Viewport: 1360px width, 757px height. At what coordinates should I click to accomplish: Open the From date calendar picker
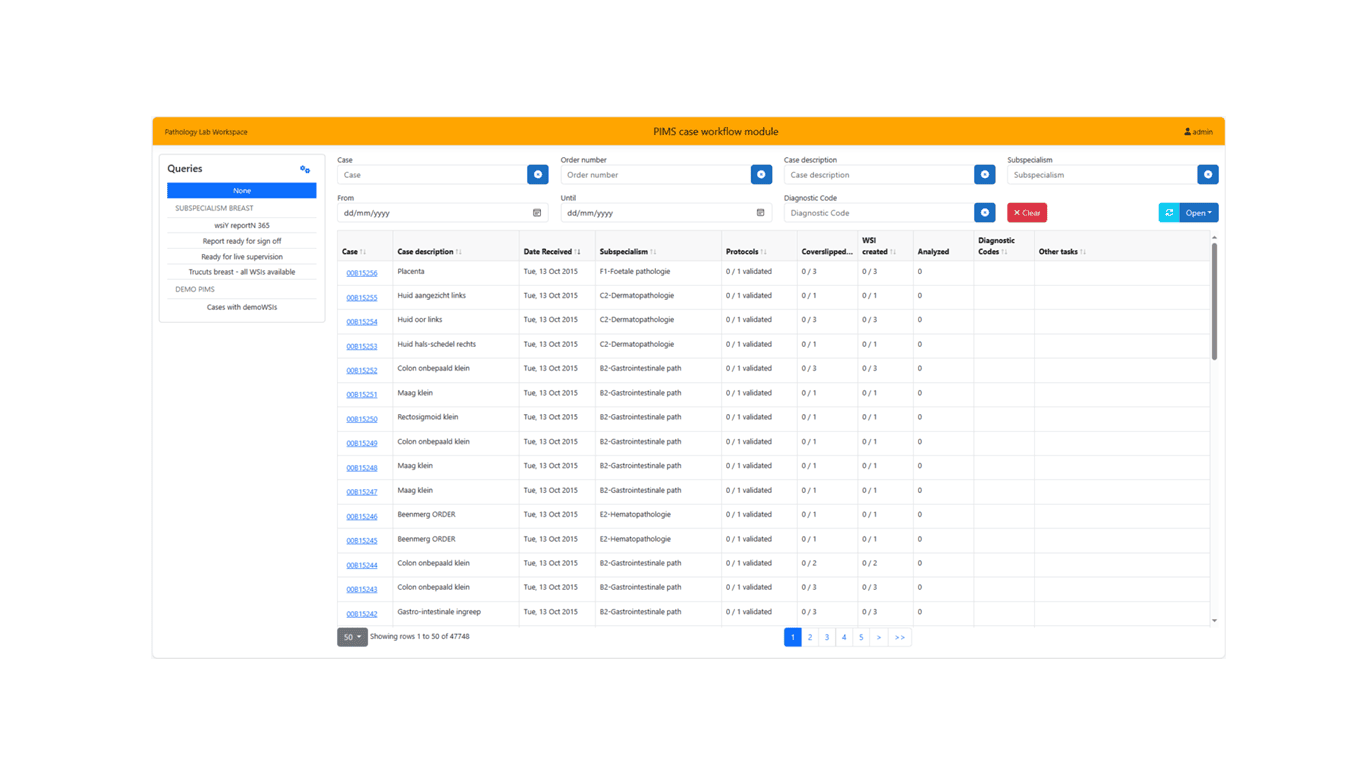(x=537, y=213)
